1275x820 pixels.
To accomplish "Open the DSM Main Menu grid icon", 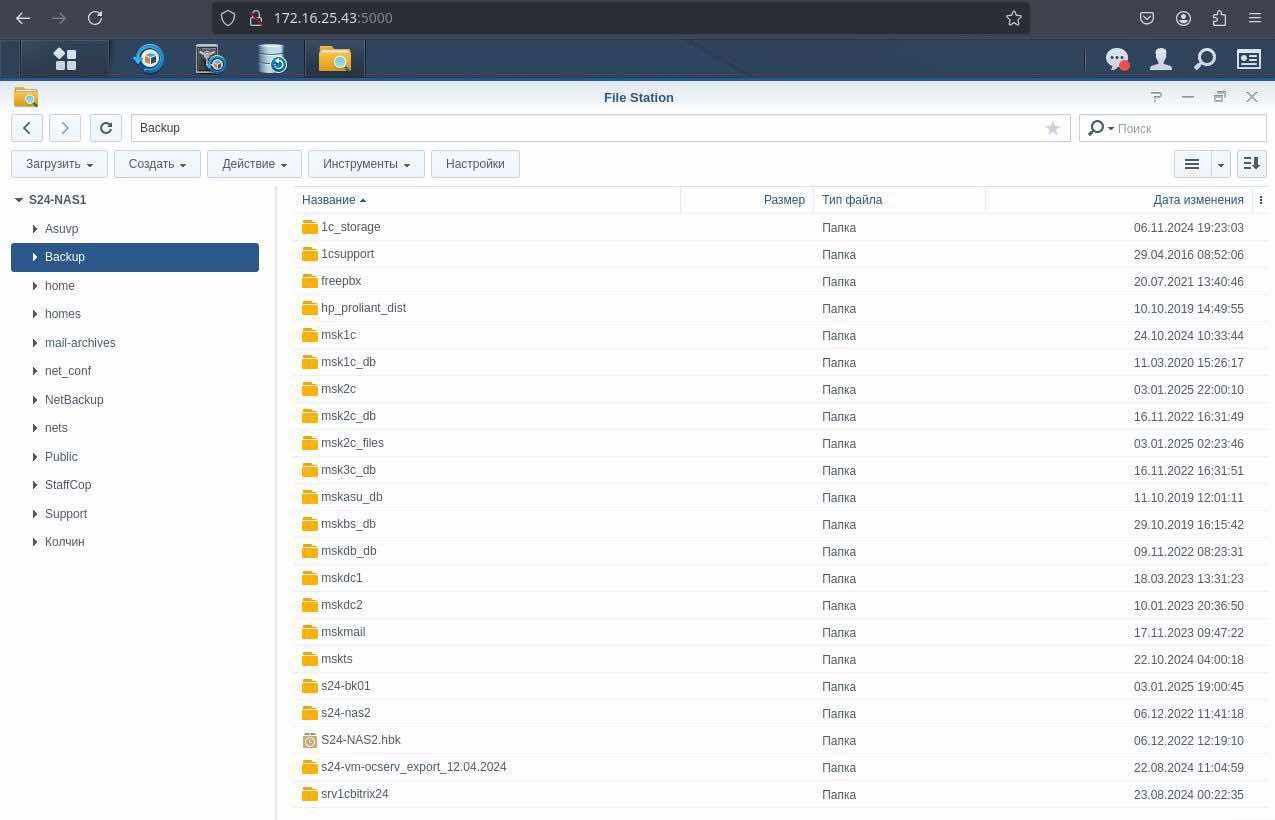I will coord(65,60).
